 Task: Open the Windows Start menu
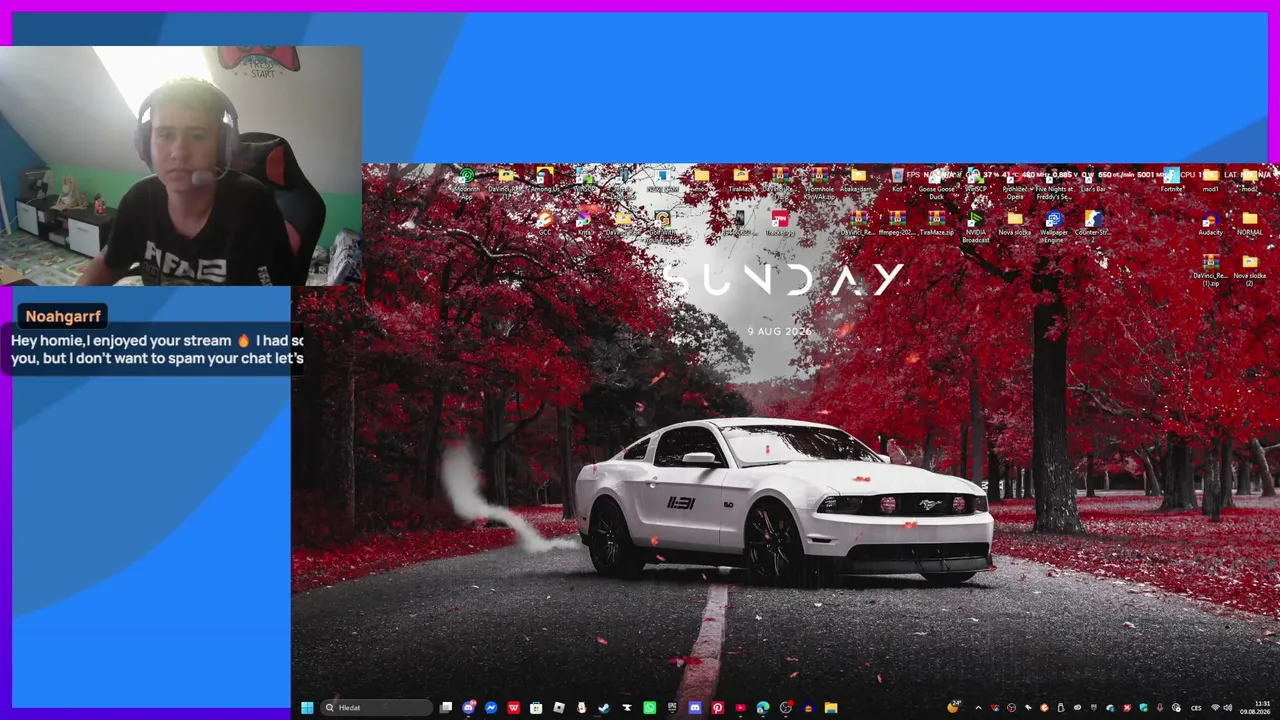point(307,708)
